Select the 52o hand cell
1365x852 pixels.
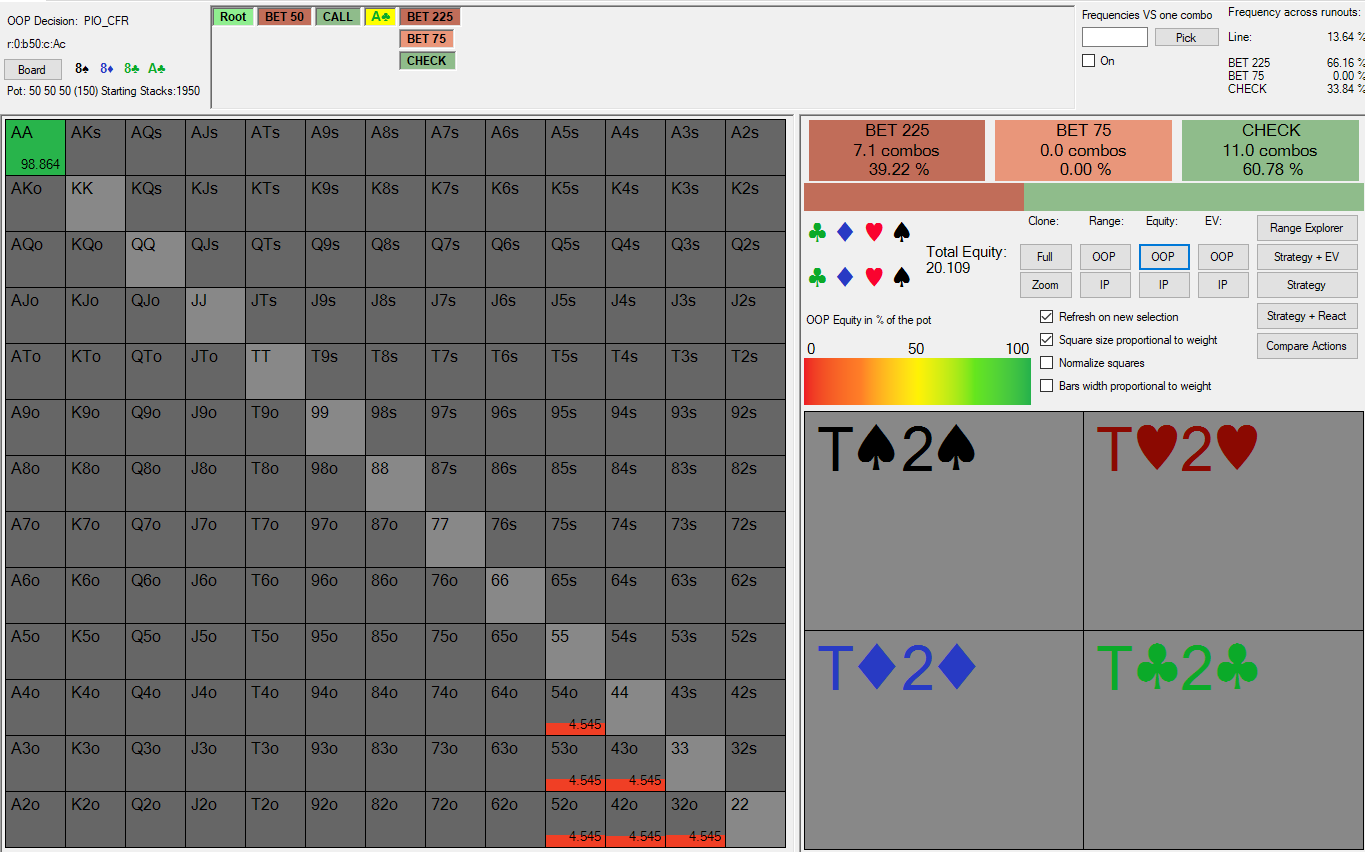point(575,819)
